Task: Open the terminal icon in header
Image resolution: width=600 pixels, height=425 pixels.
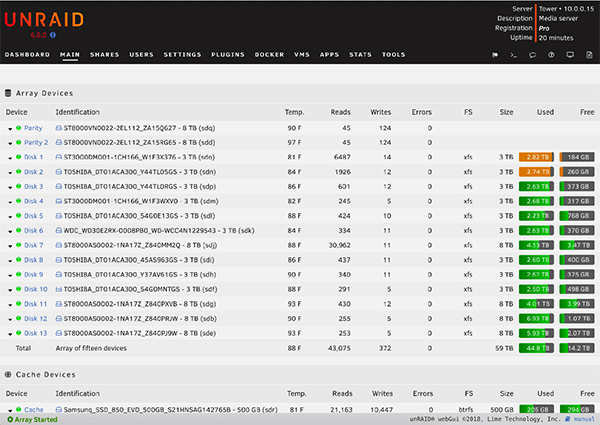Action: pyautogui.click(x=514, y=55)
